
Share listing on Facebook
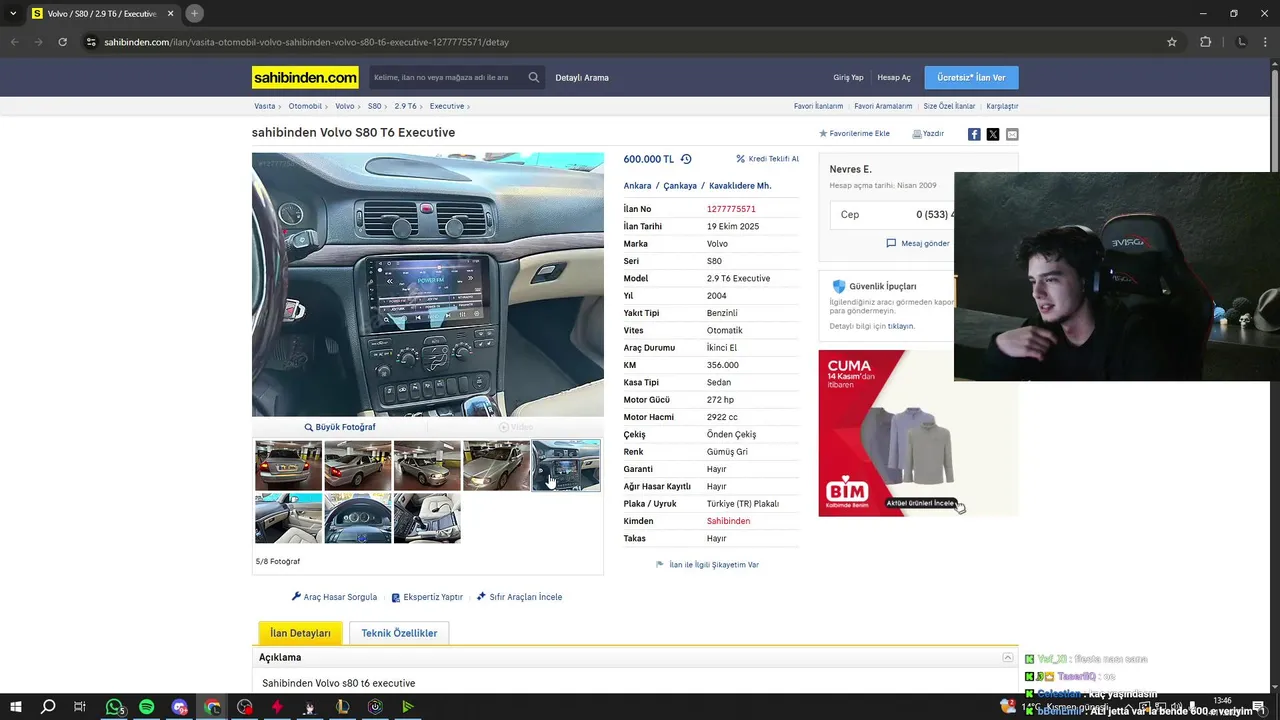(x=974, y=134)
